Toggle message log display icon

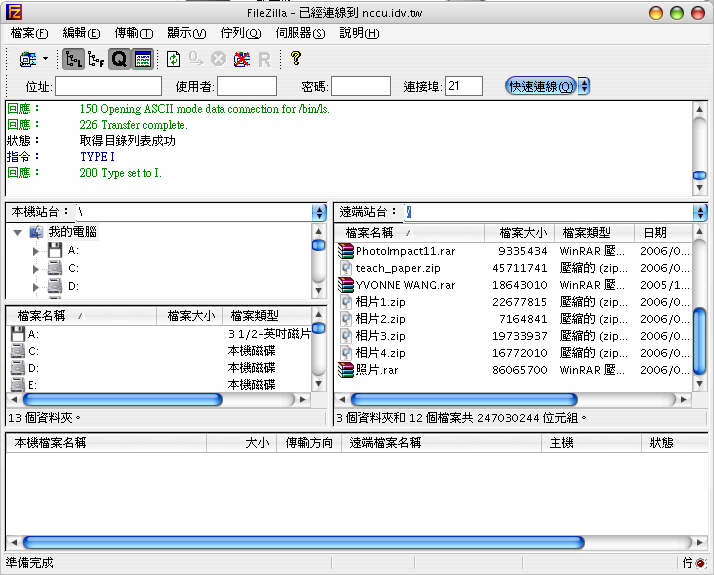point(143,59)
